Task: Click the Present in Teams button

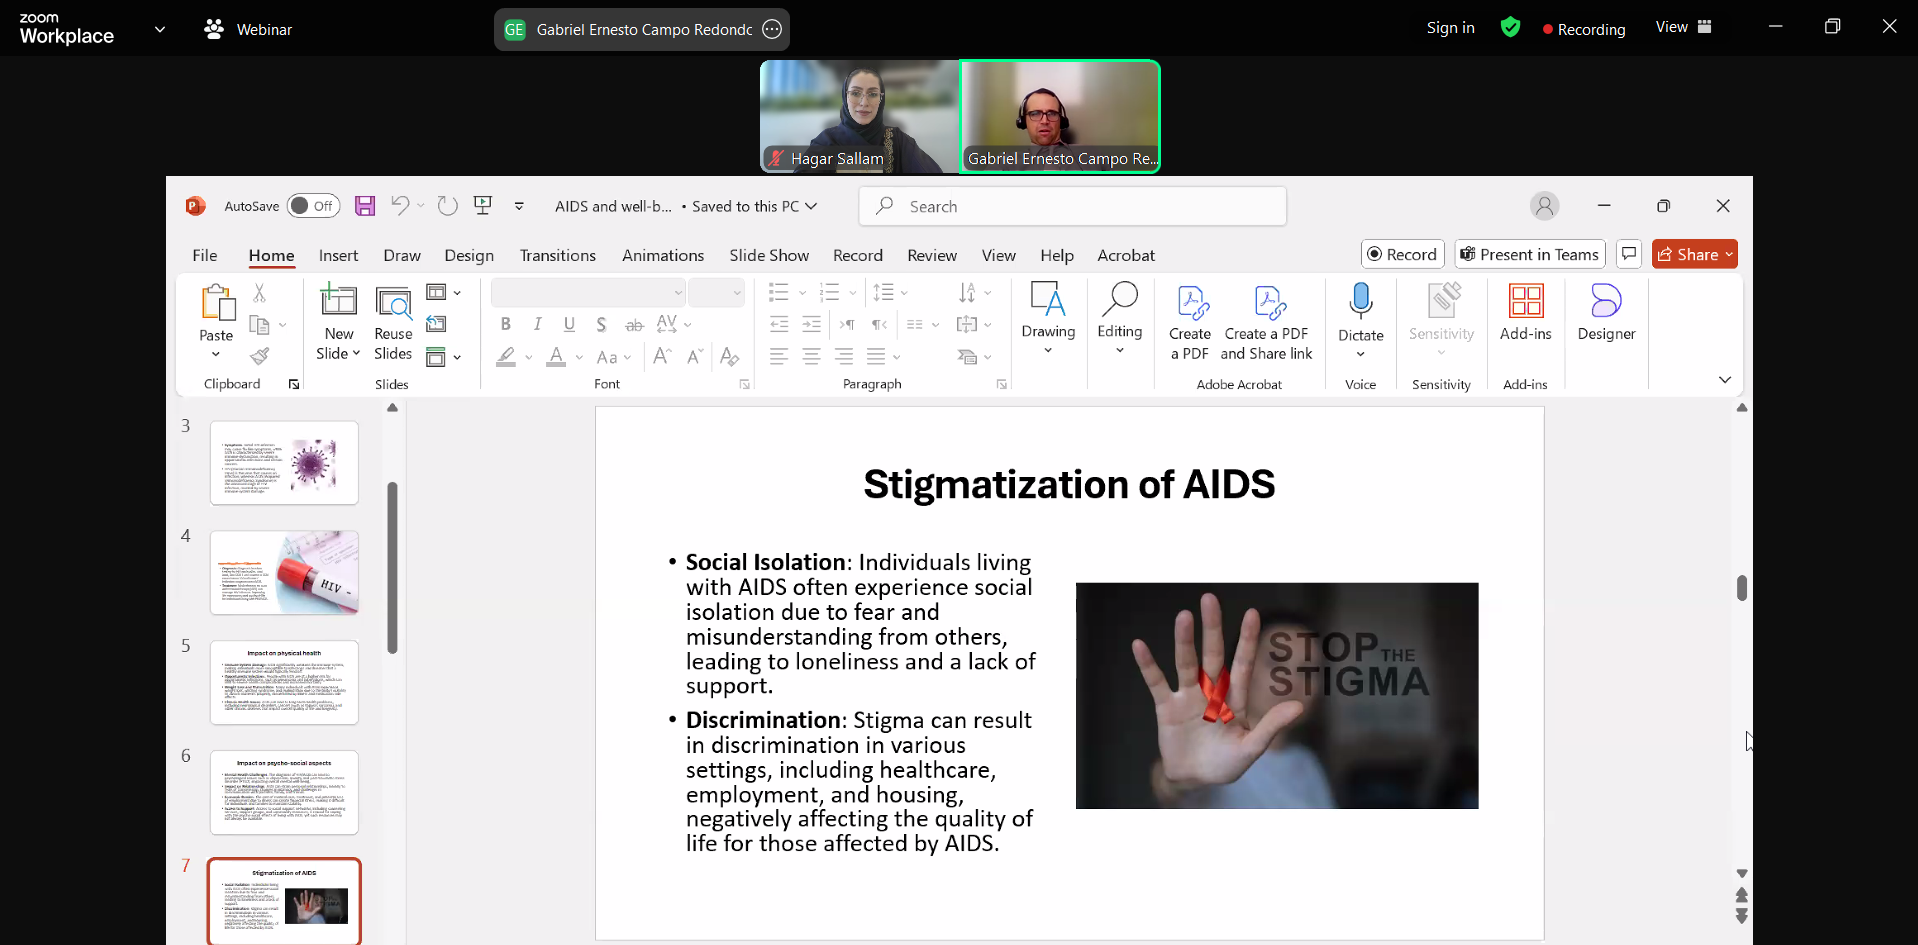Action: tap(1529, 254)
